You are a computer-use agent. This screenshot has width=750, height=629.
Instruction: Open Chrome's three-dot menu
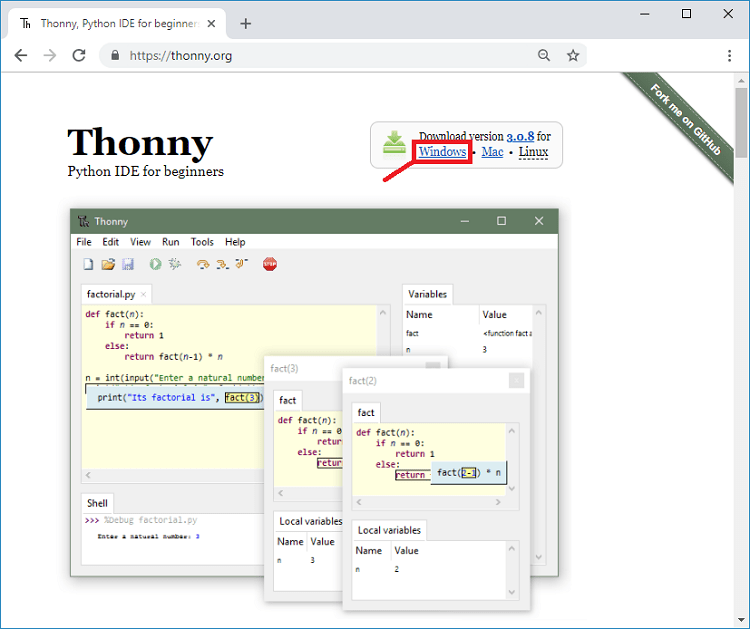pyautogui.click(x=729, y=56)
